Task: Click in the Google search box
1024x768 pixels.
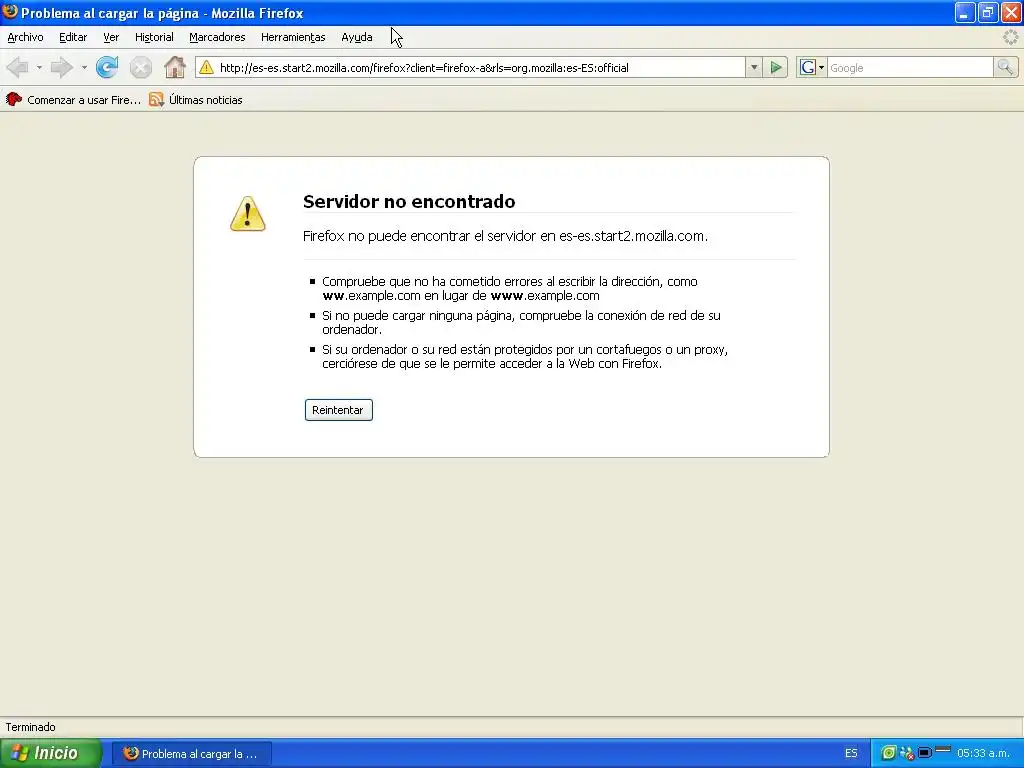Action: pos(910,67)
